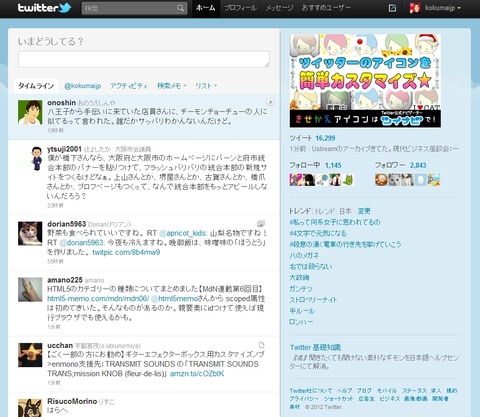The image size is (480, 417).
Task: Open dorian5963's cat avatar
Action: point(30,233)
